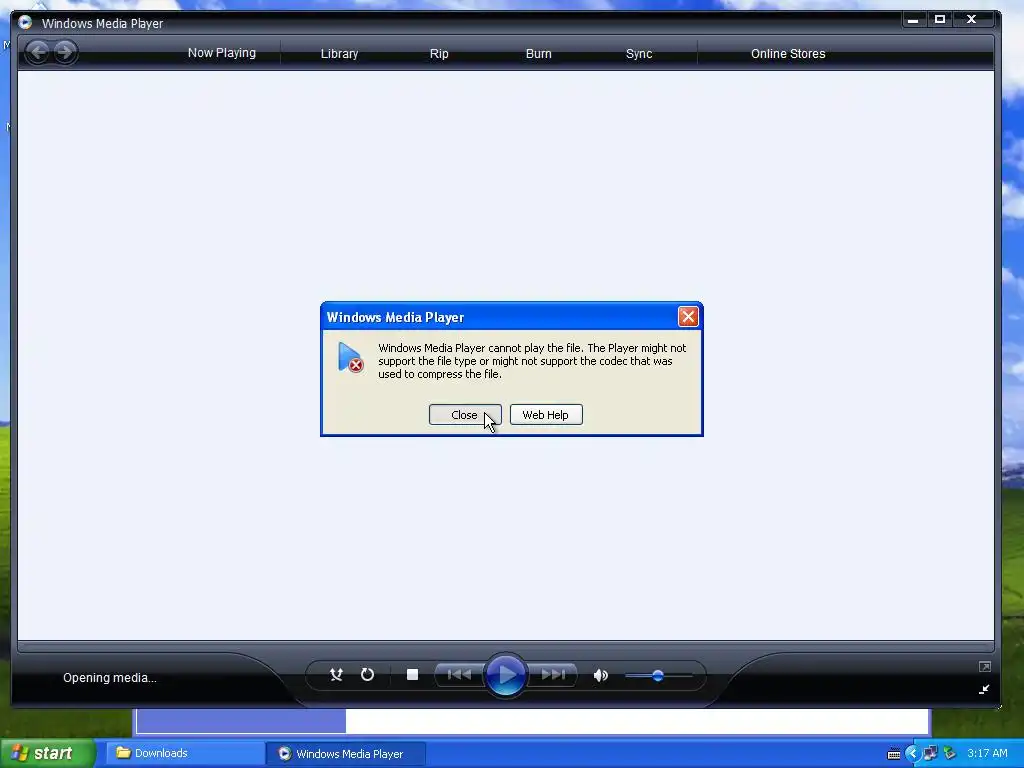Switch to Downloads taskbar window
Viewport: 1024px width, 768px height.
[184, 753]
